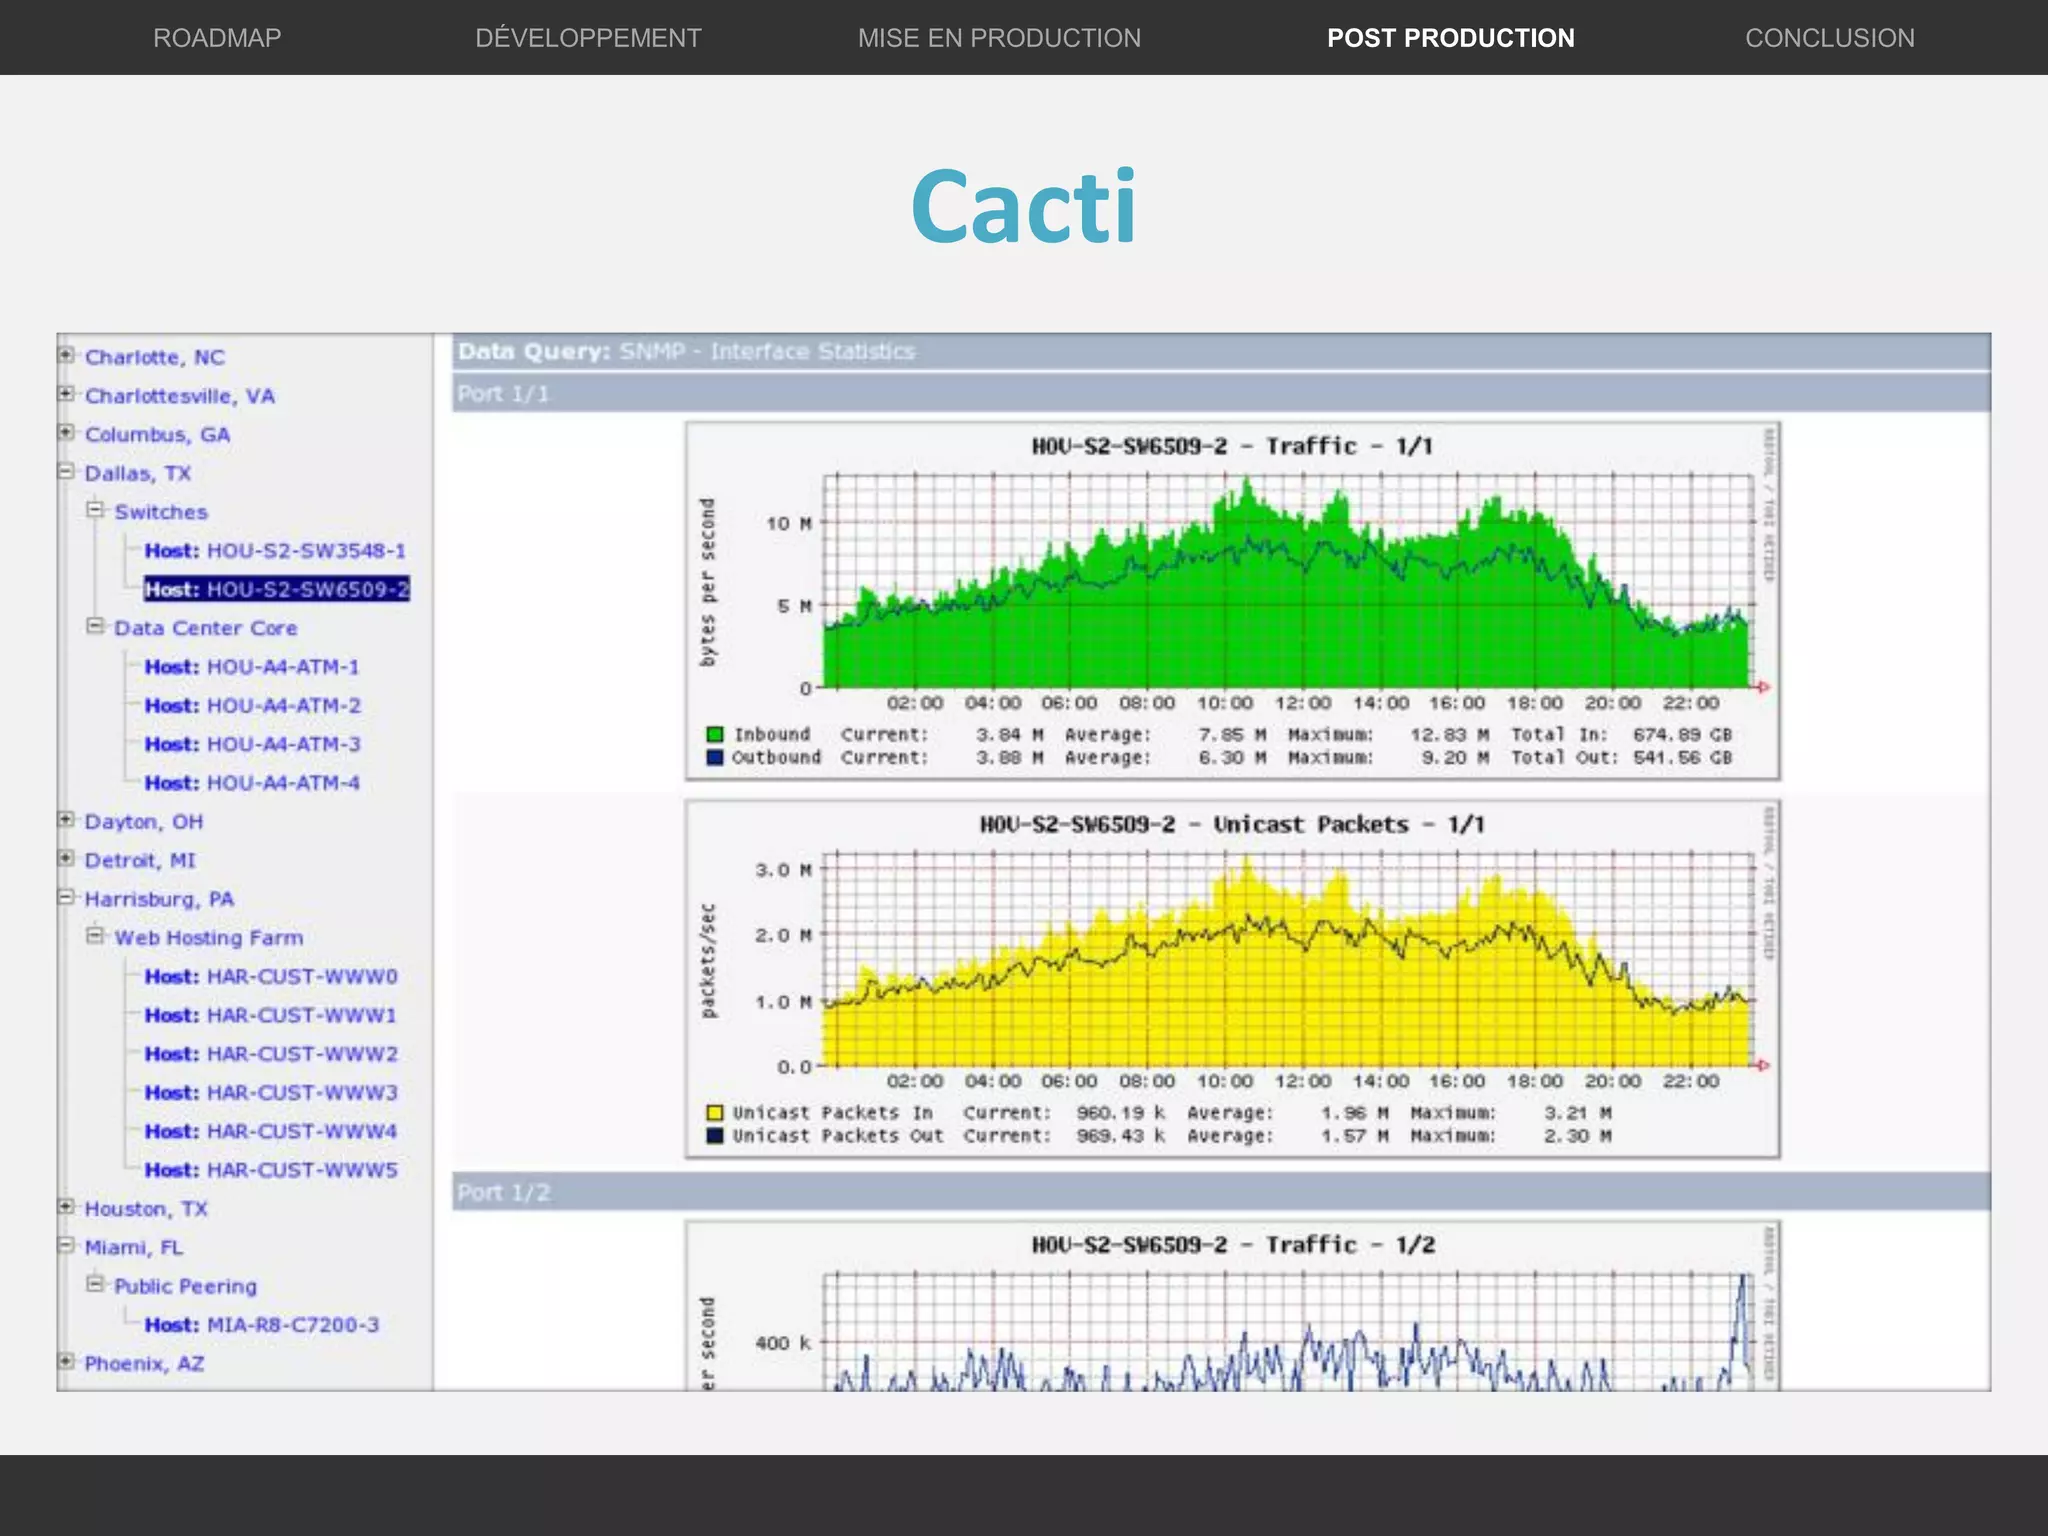Screen dimensions: 2048x1536
Task: Open host MIA-R8-C7200-3
Action: (262, 1325)
